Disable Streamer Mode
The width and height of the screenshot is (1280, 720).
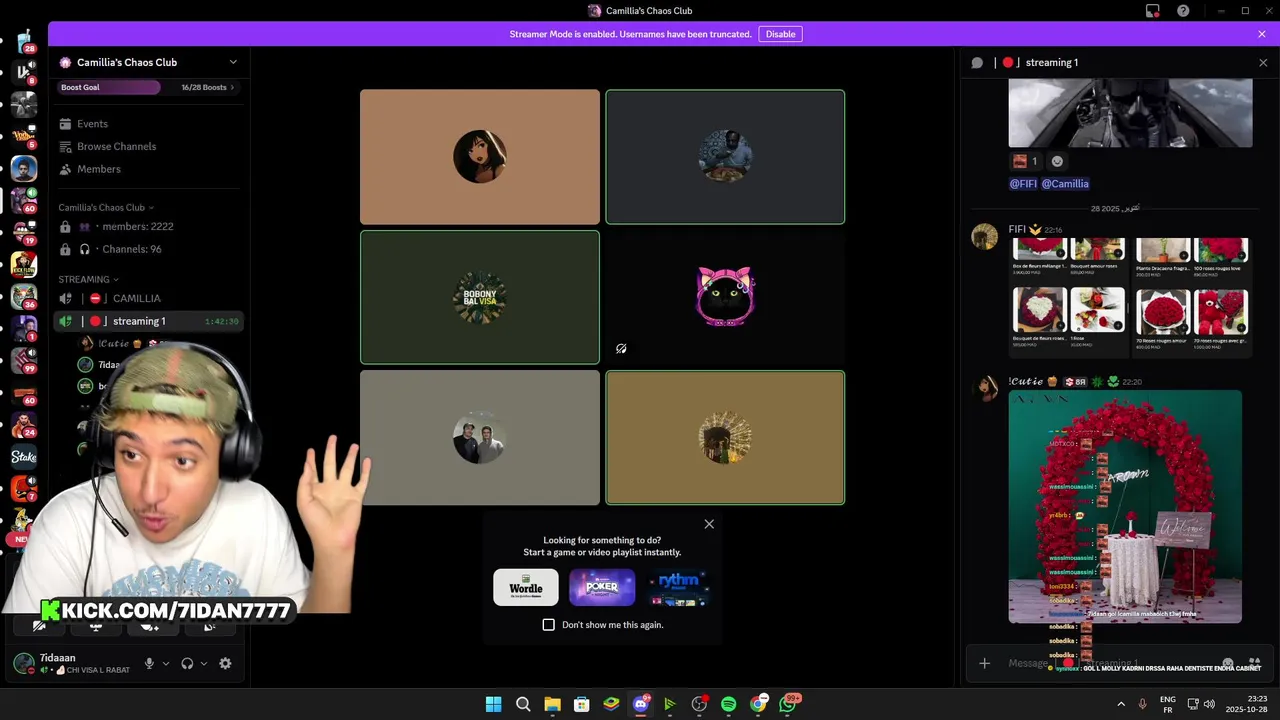point(780,34)
